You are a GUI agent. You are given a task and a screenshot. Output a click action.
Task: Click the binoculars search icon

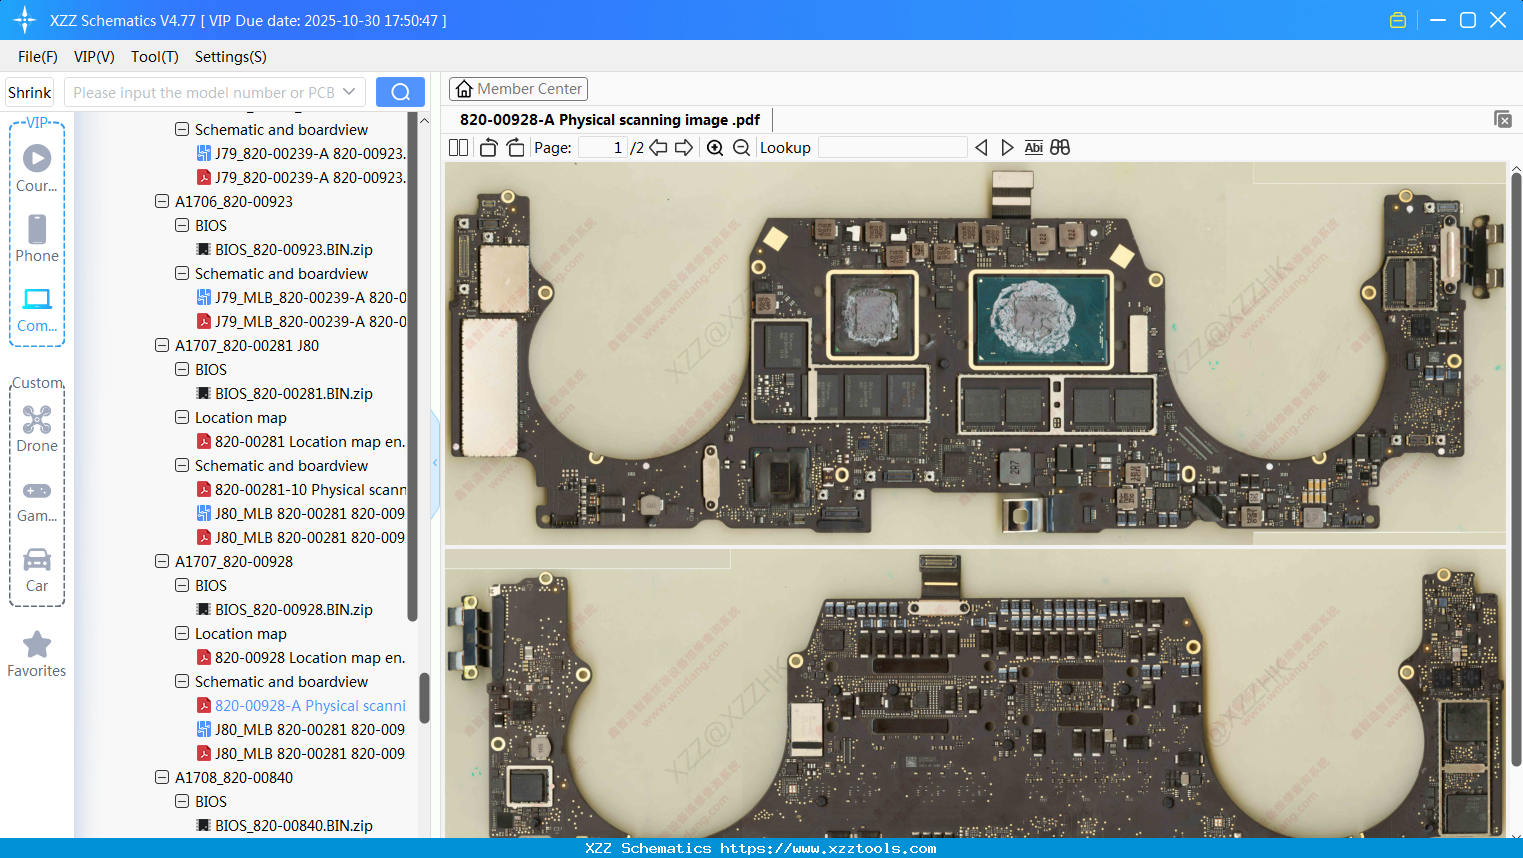(x=1060, y=148)
